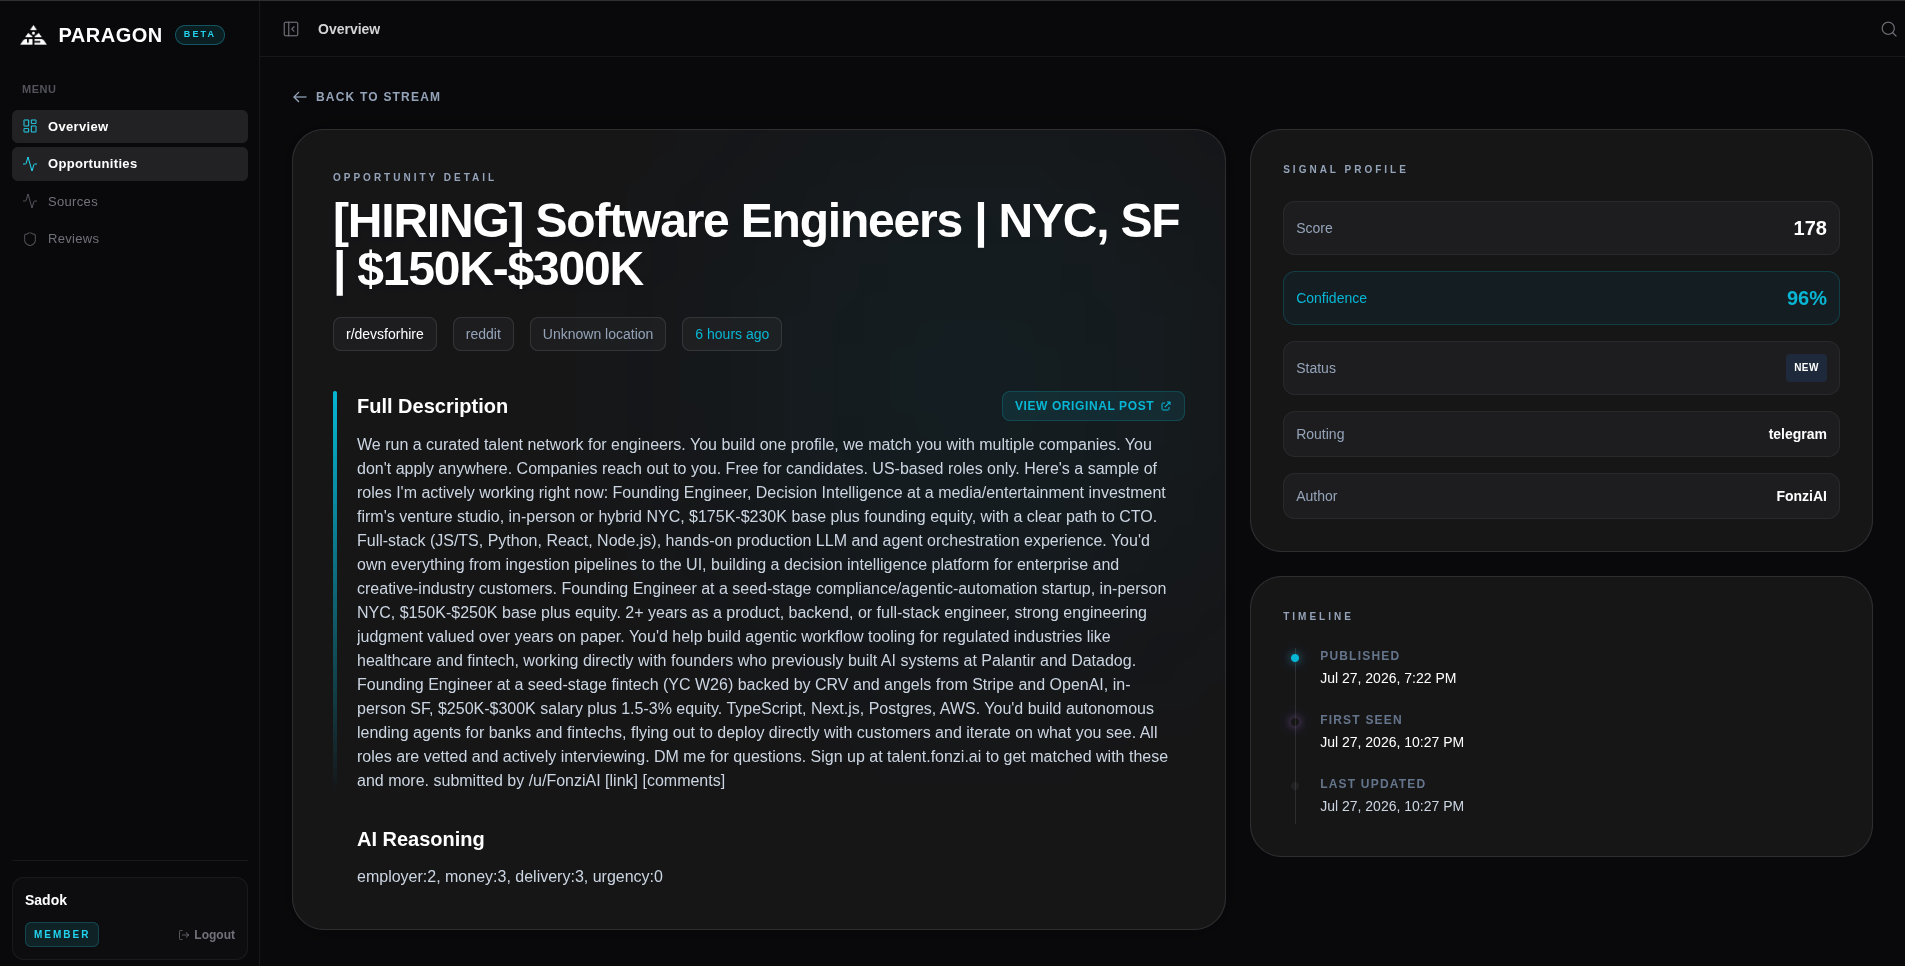Click the job title heading

[x=756, y=245]
